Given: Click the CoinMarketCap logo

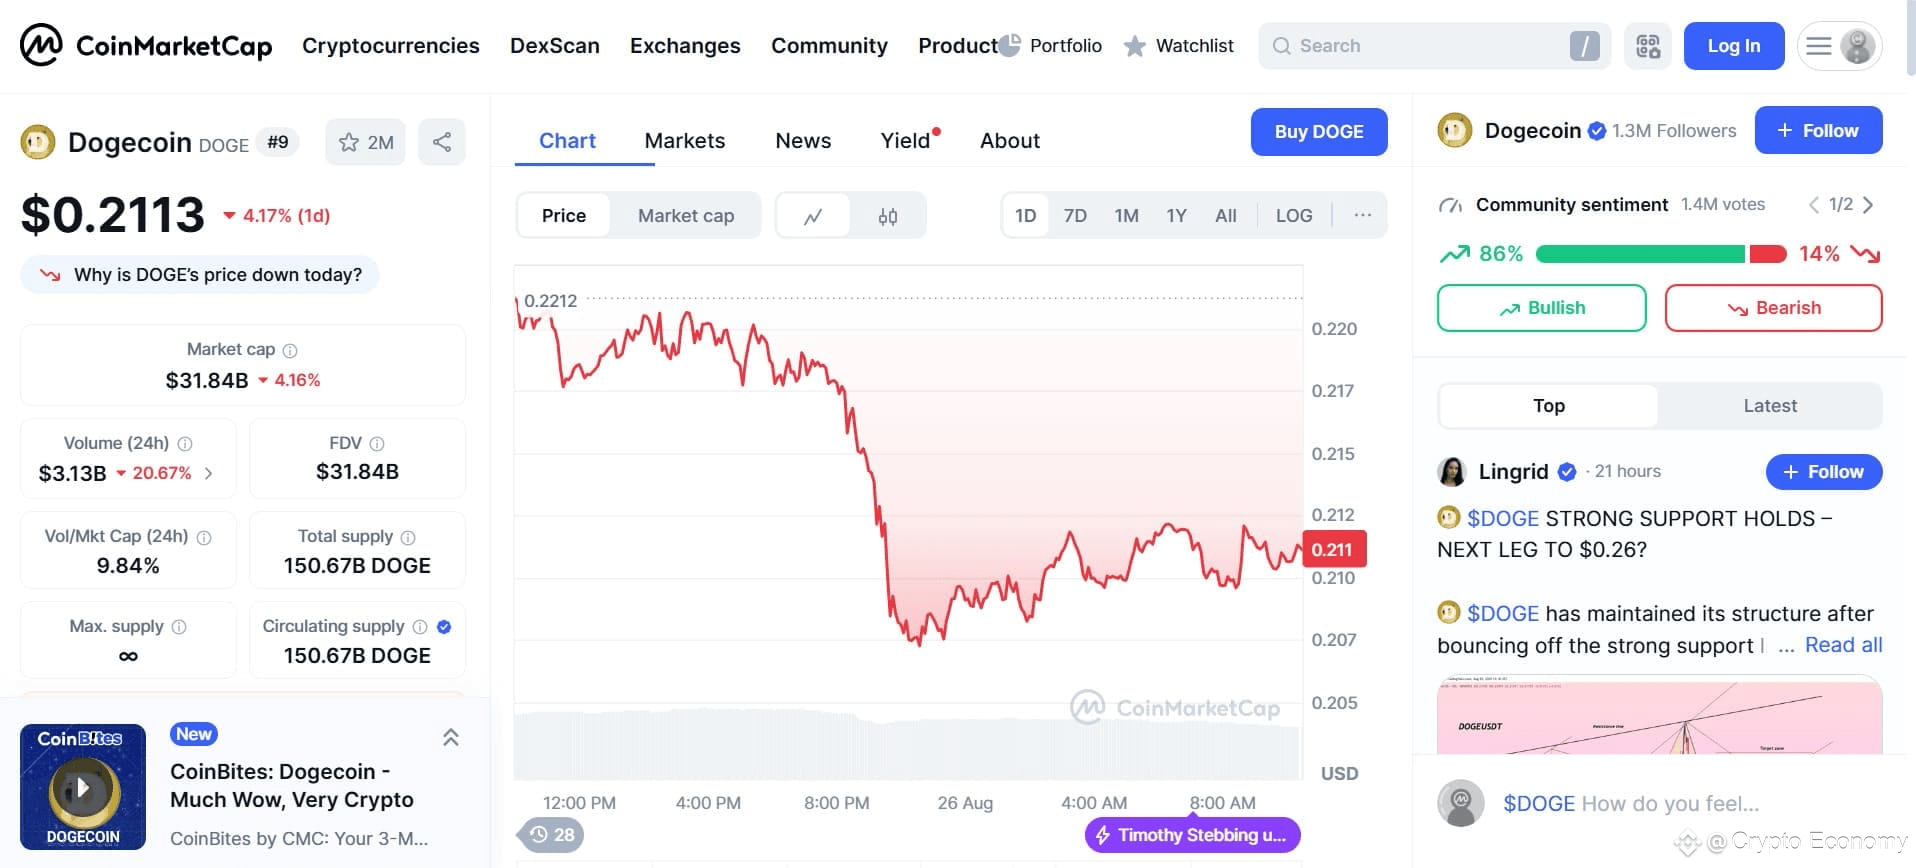Looking at the screenshot, I should tap(146, 46).
